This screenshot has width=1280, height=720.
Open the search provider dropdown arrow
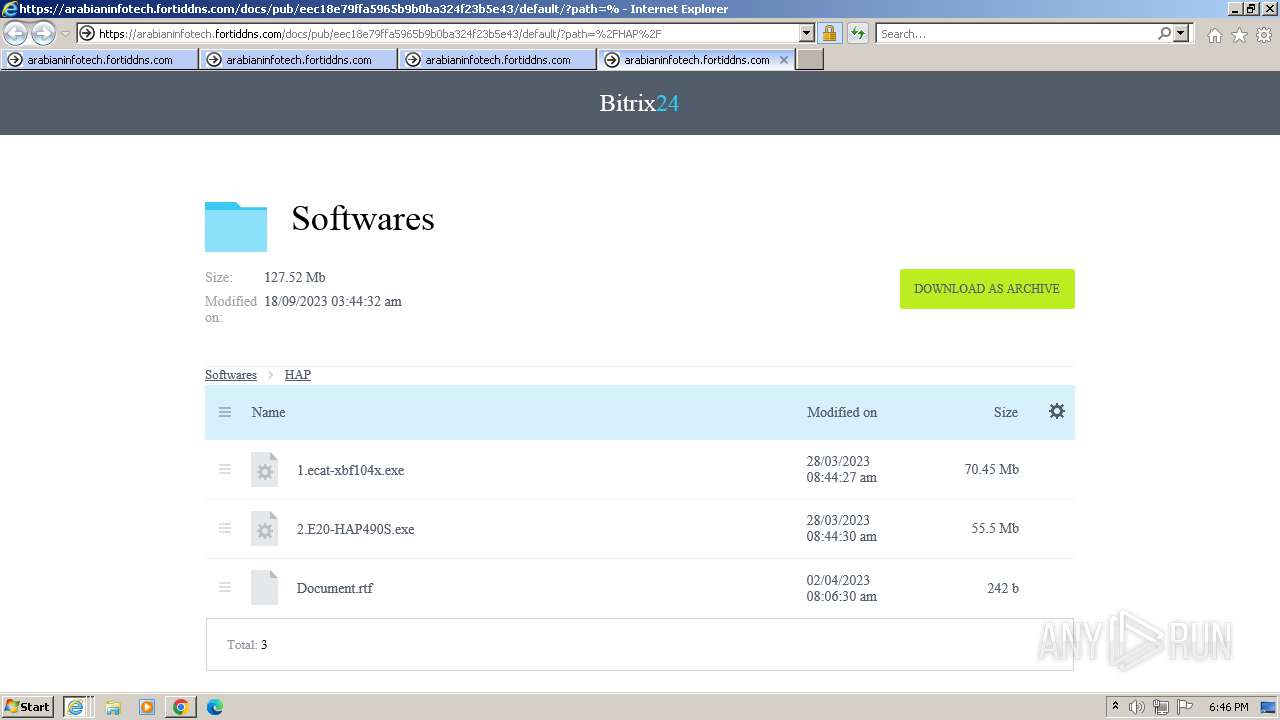[x=1182, y=34]
